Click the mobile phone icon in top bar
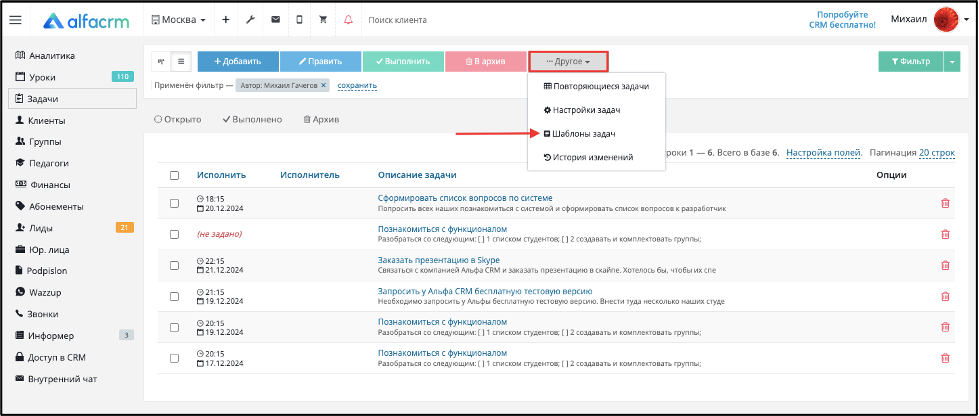This screenshot has height=416, width=979. pos(299,20)
